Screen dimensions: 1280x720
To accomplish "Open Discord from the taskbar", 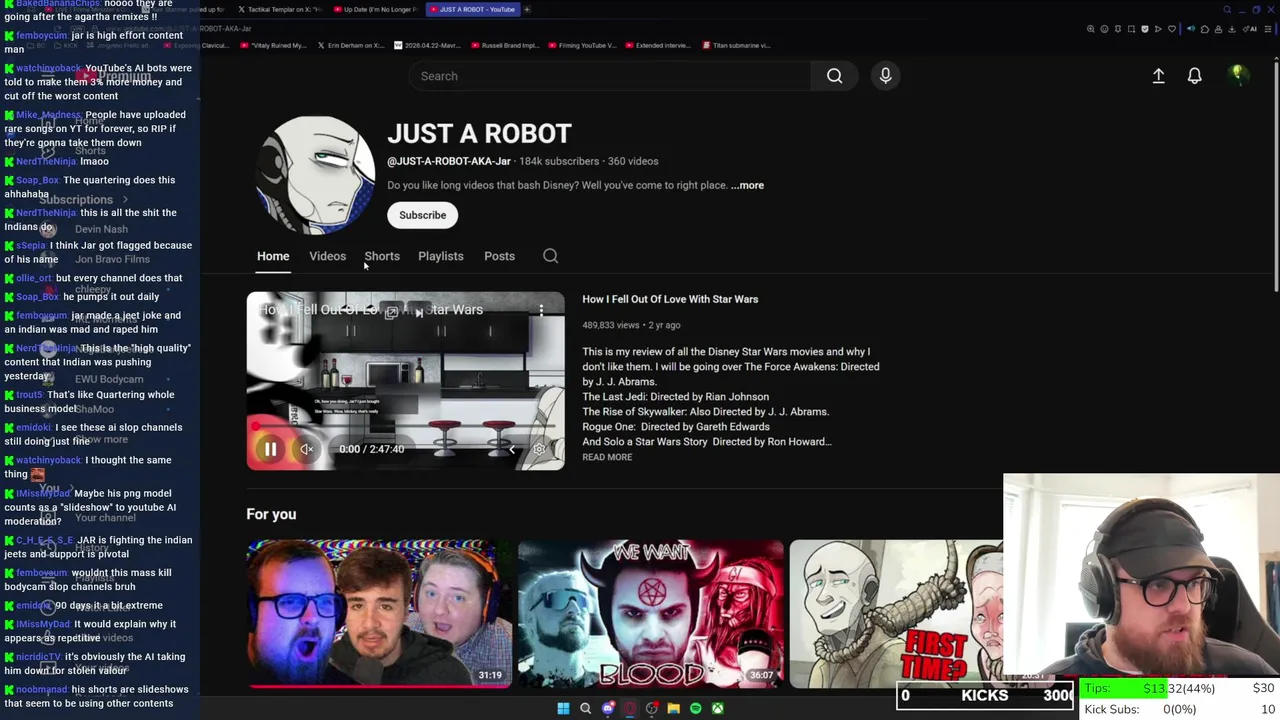I will click(x=608, y=709).
